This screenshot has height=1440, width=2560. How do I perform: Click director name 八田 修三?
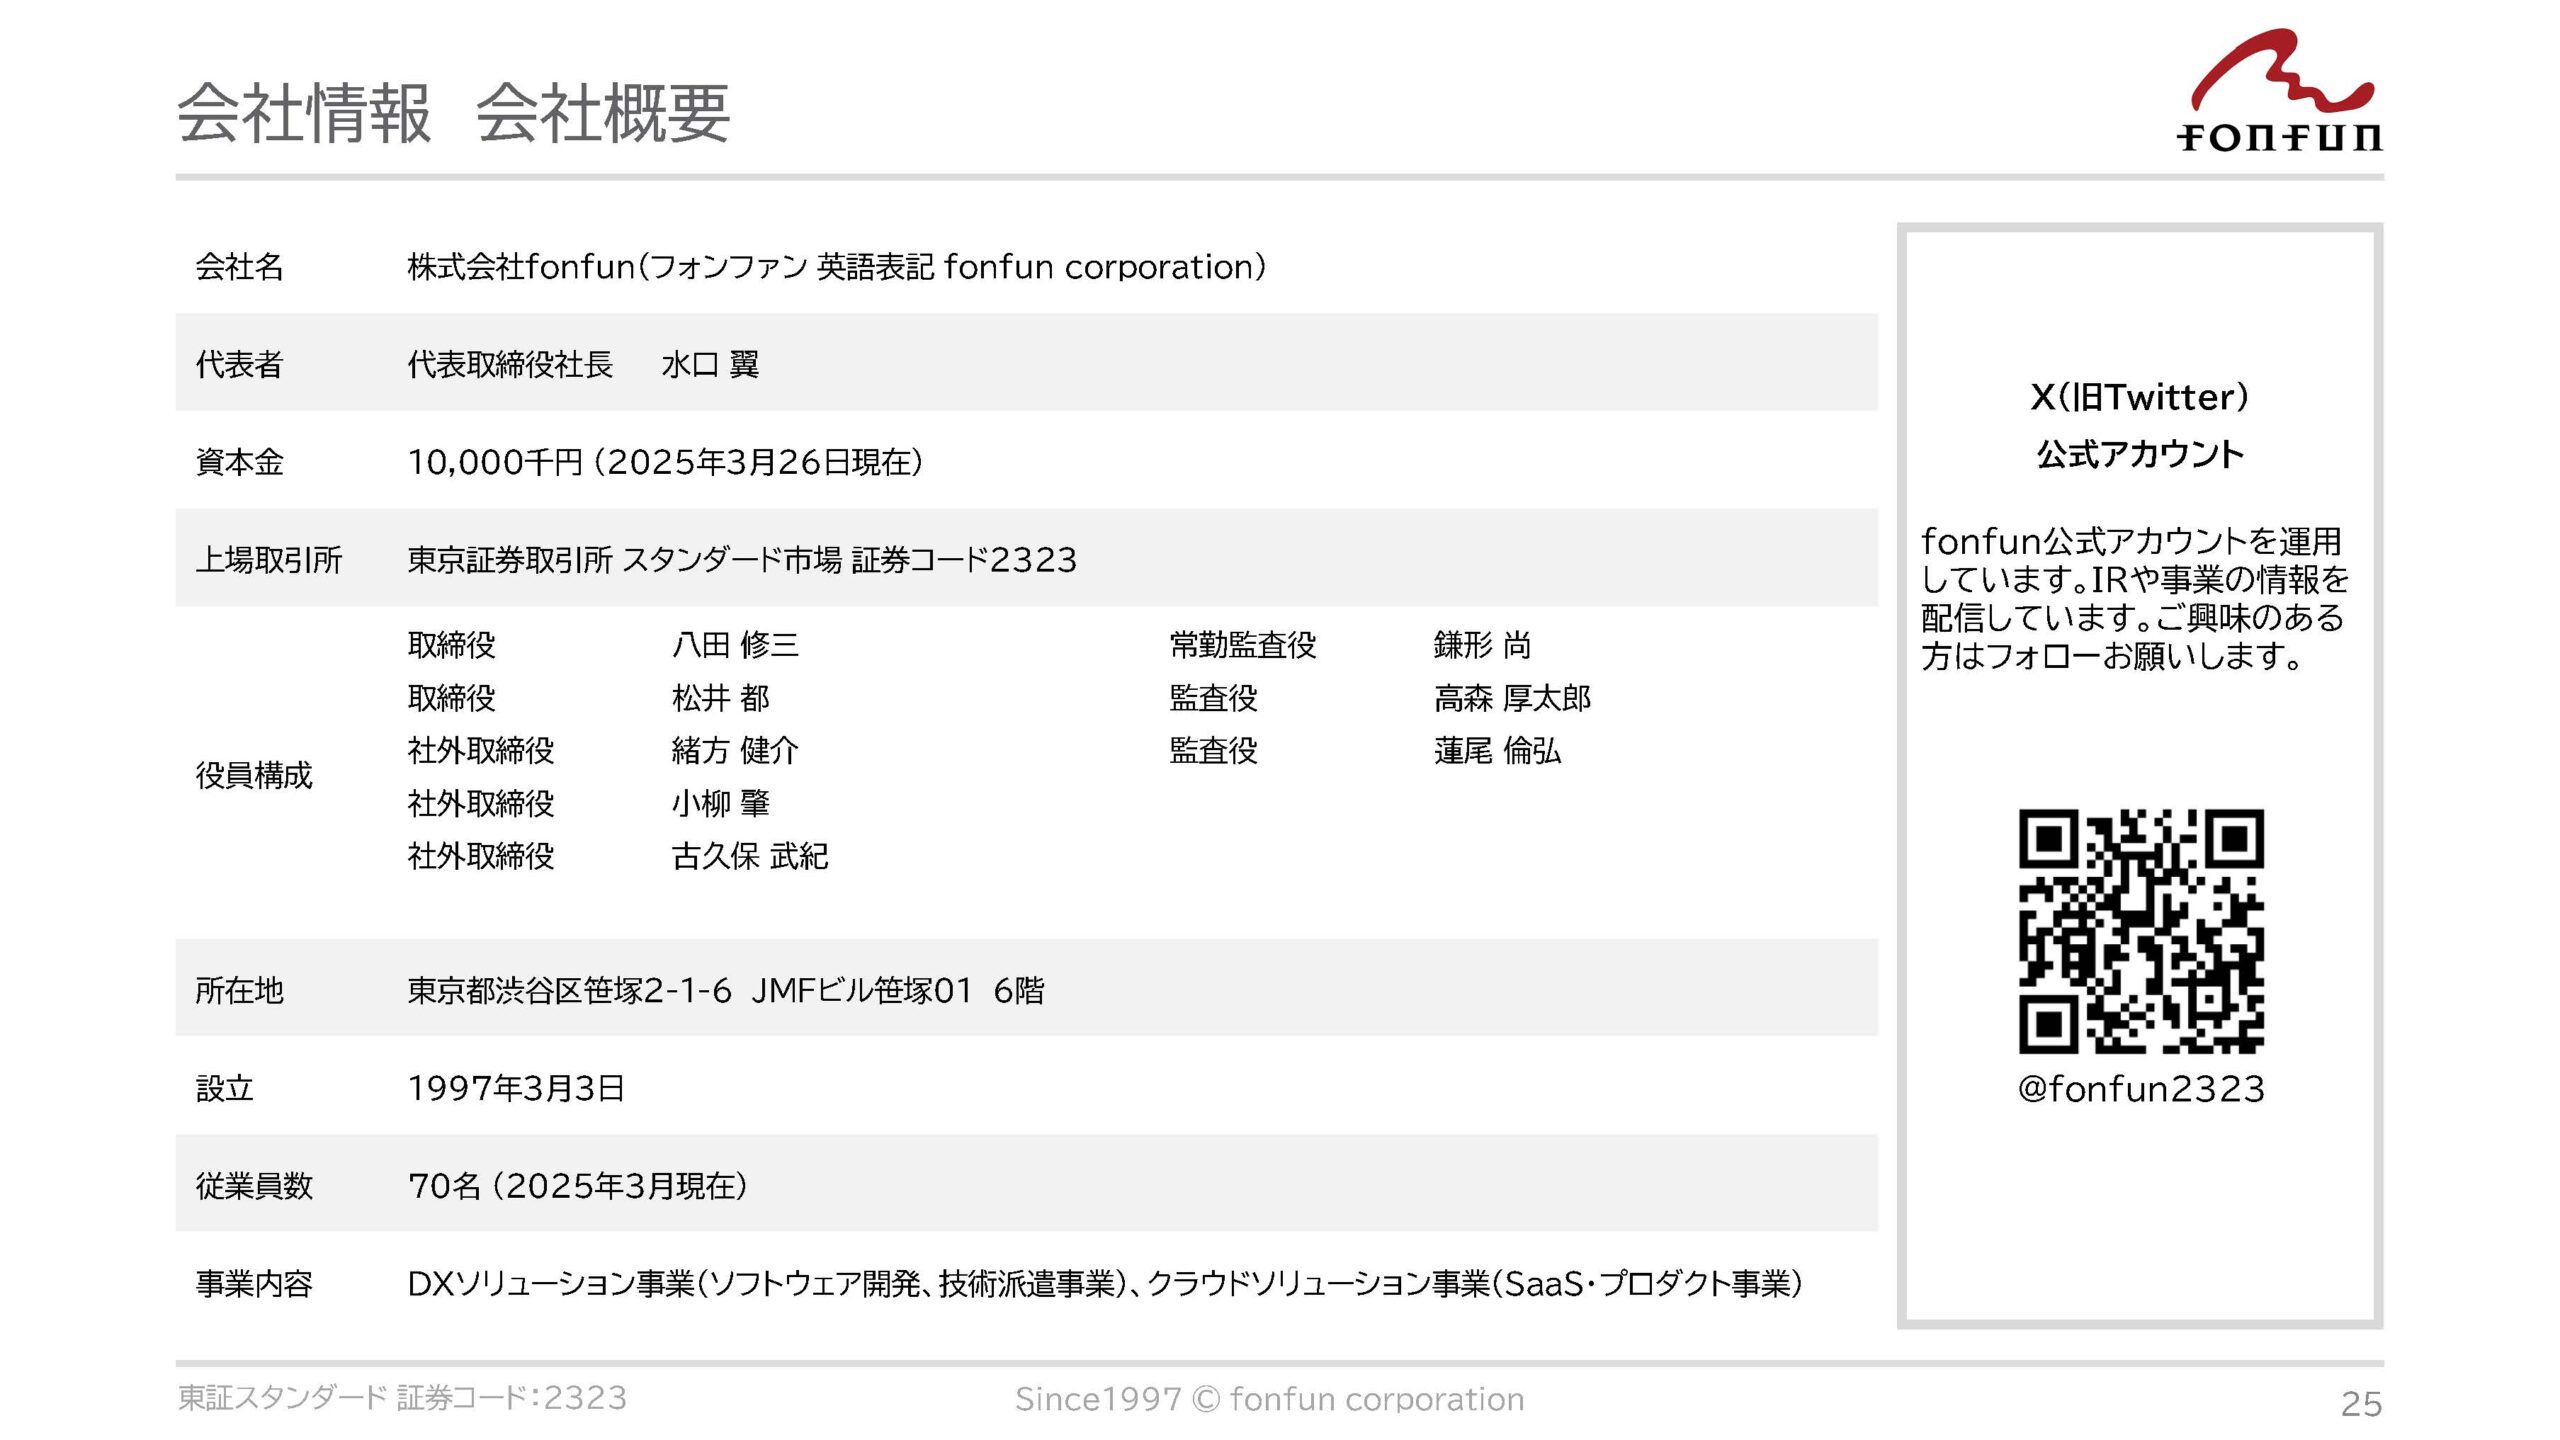tap(735, 645)
